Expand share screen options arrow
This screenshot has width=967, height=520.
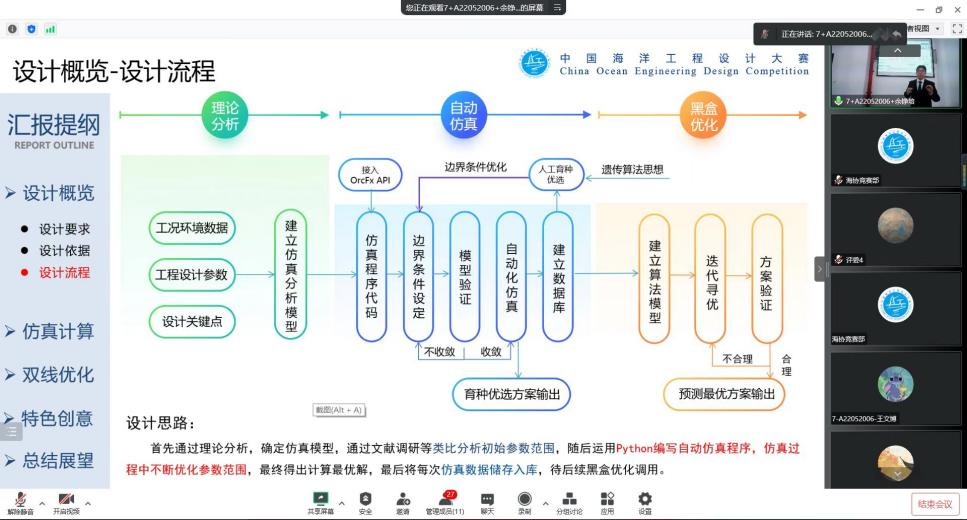tap(342, 502)
